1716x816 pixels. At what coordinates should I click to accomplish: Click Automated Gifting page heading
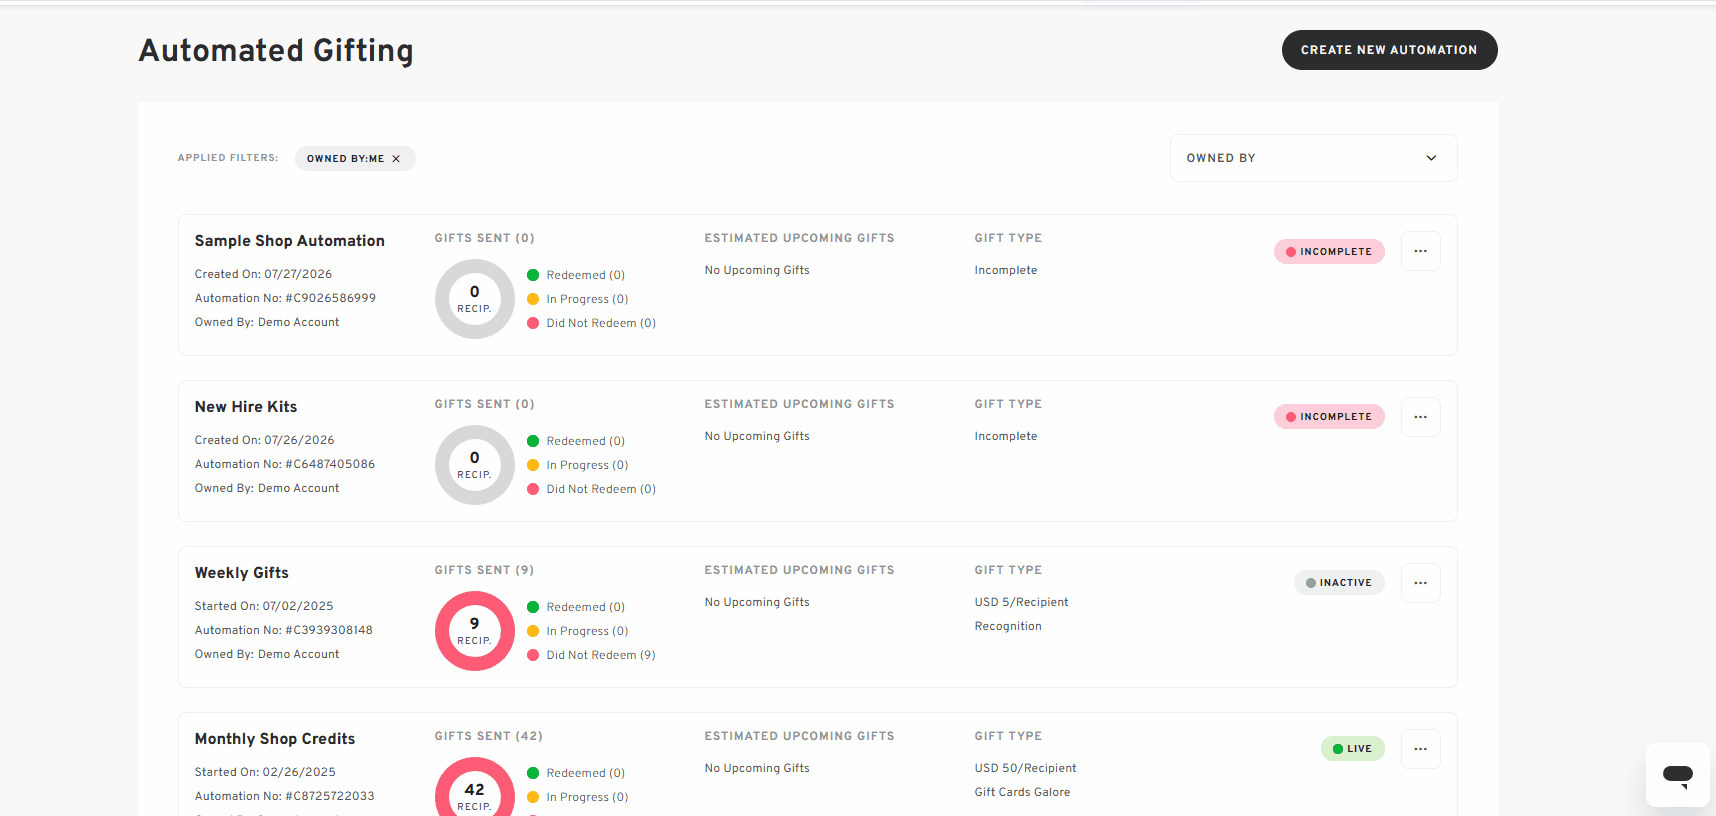coord(276,51)
